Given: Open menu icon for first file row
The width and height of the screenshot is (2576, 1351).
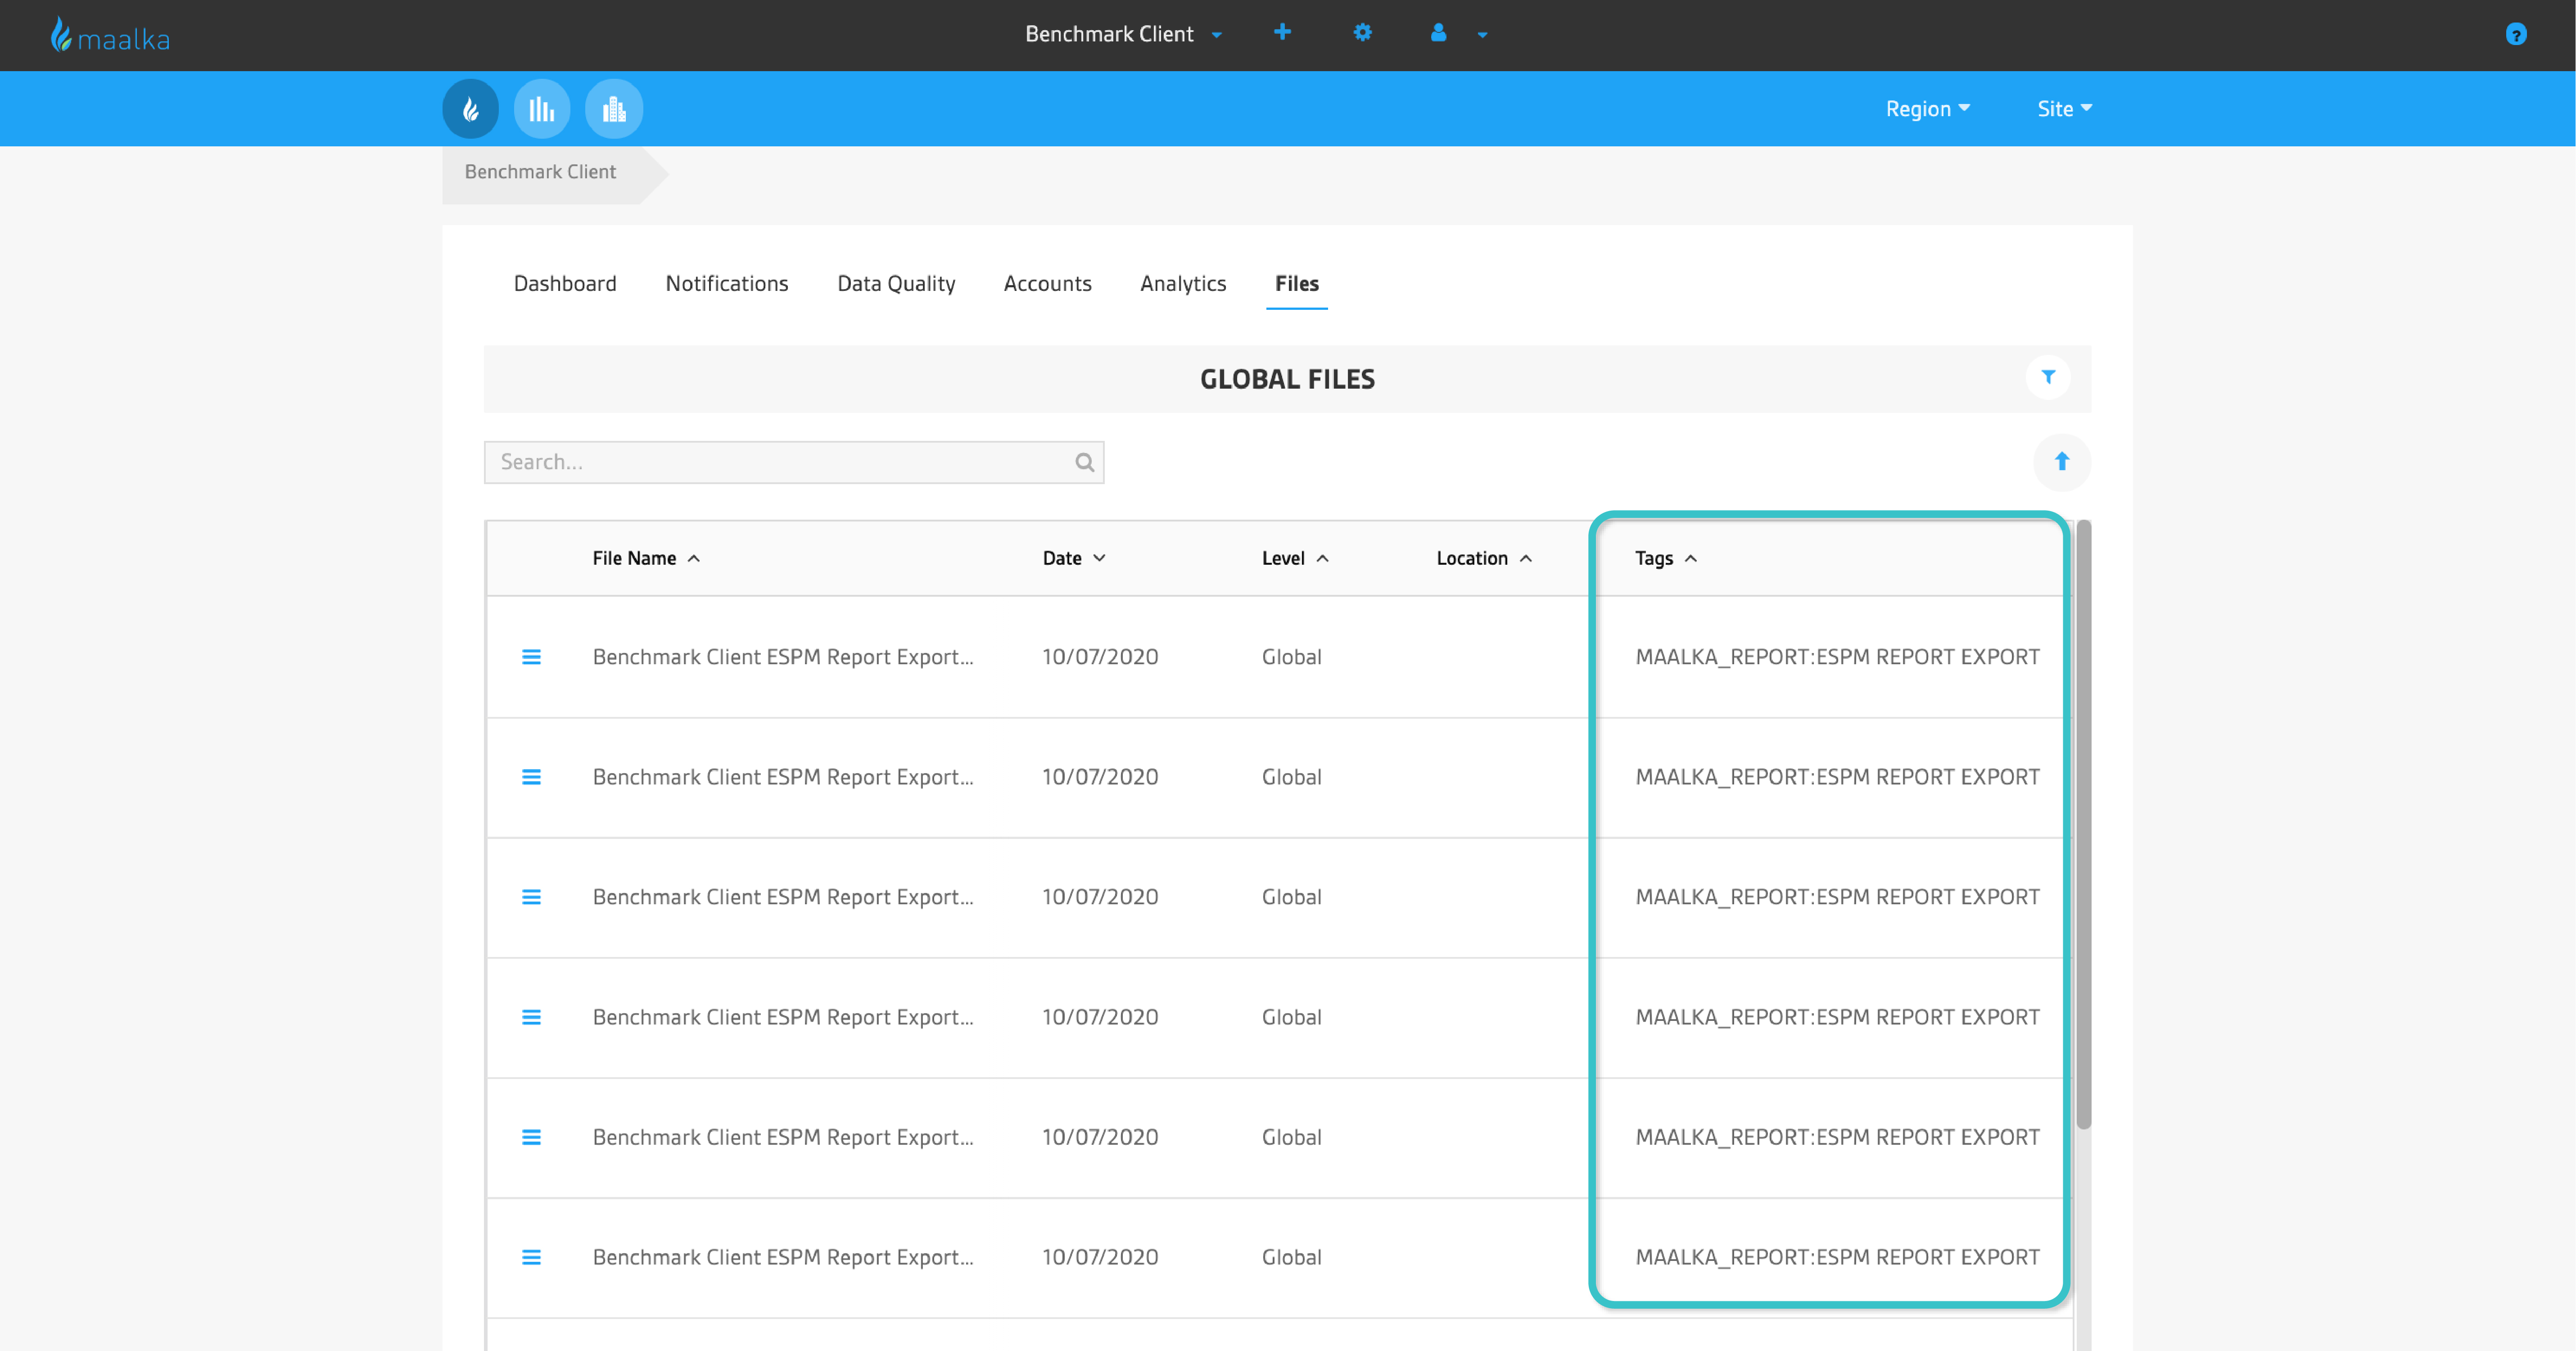Looking at the screenshot, I should 531,657.
